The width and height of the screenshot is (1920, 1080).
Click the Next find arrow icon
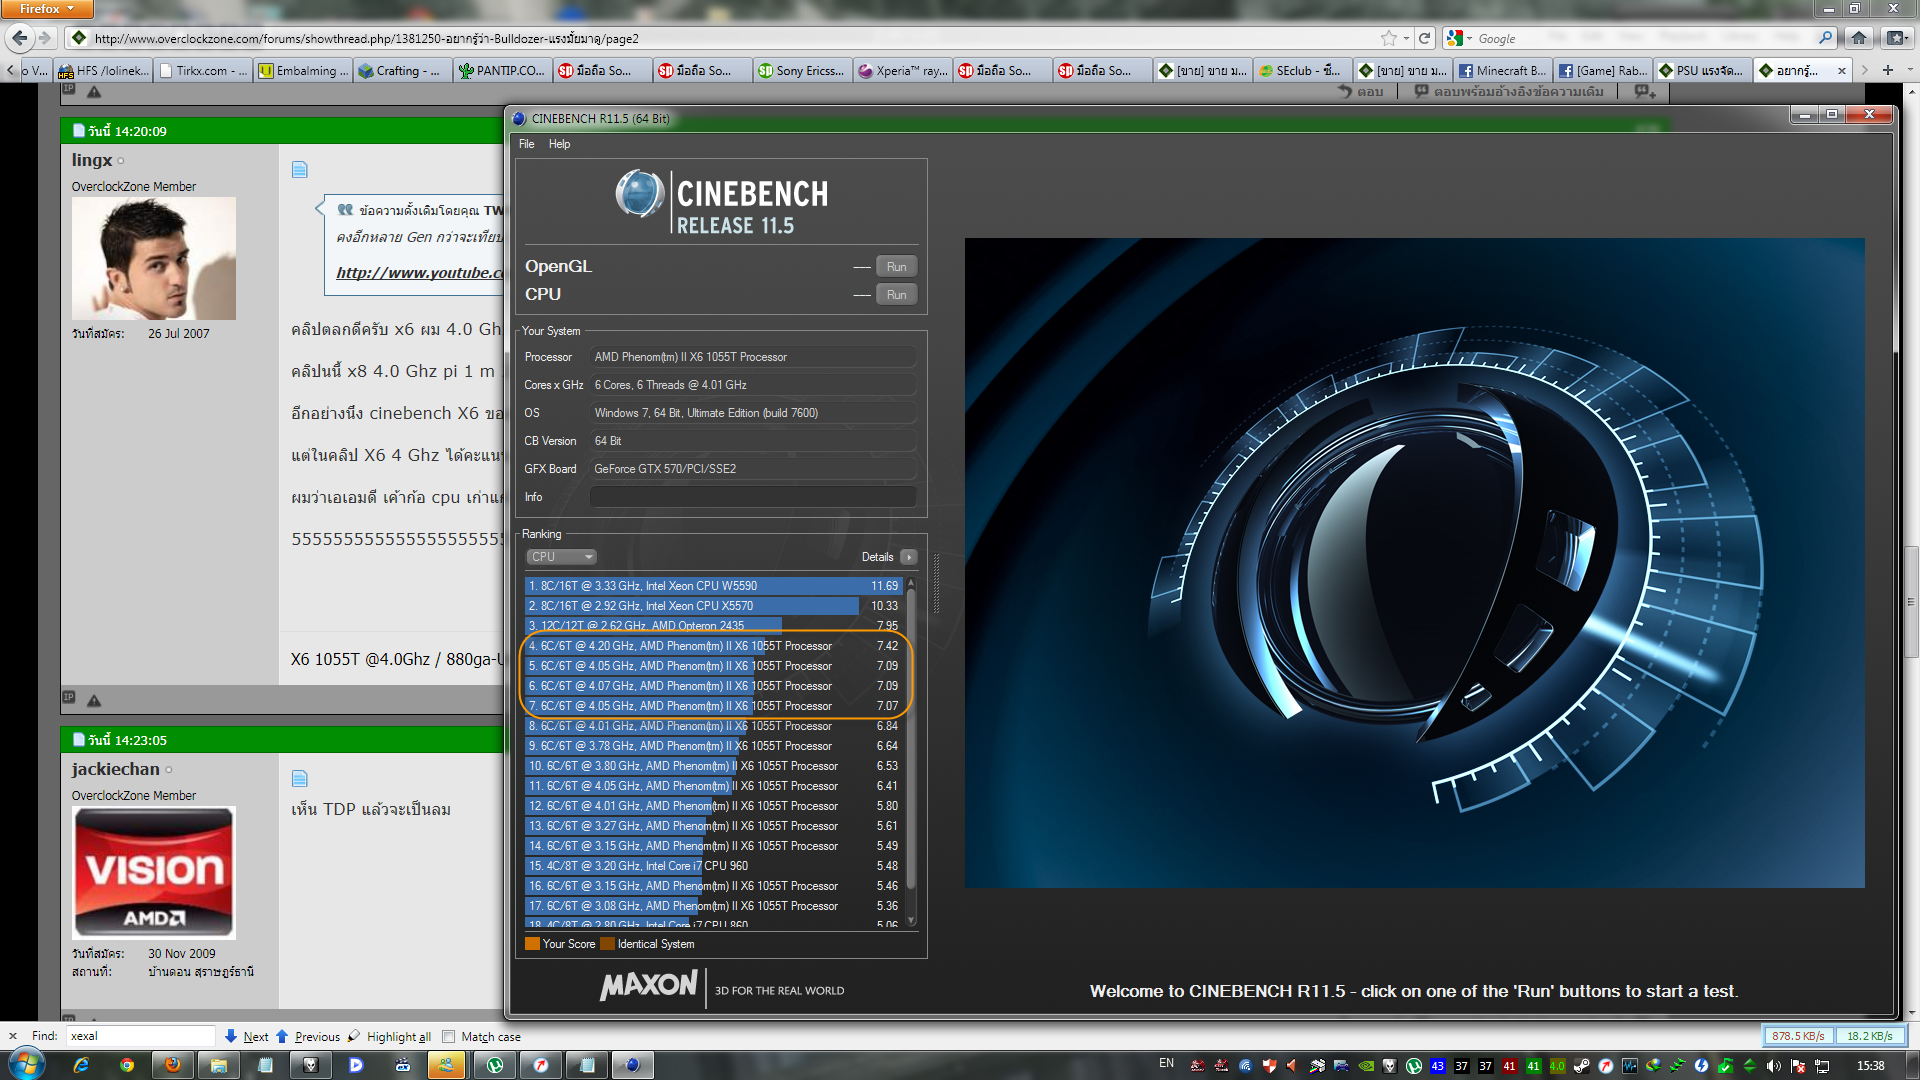(231, 1037)
